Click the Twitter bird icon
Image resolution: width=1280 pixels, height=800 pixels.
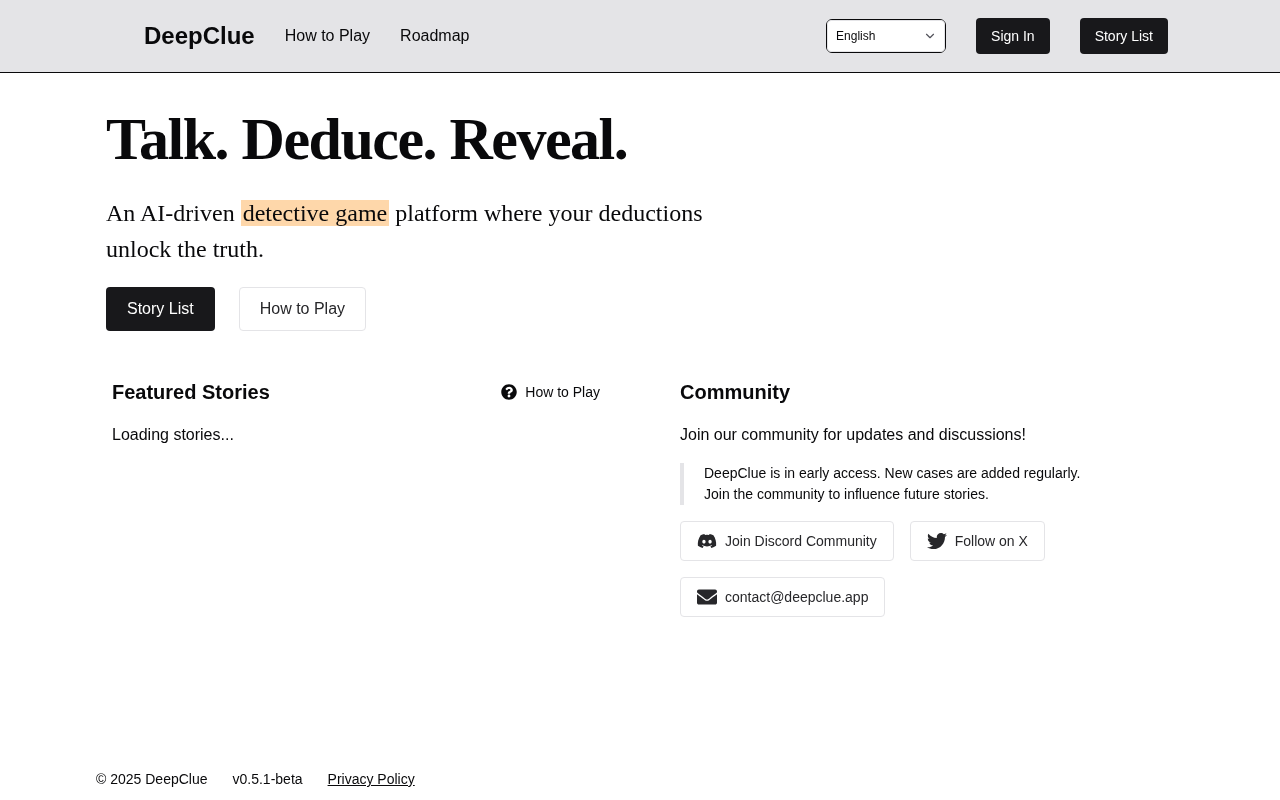tap(937, 541)
